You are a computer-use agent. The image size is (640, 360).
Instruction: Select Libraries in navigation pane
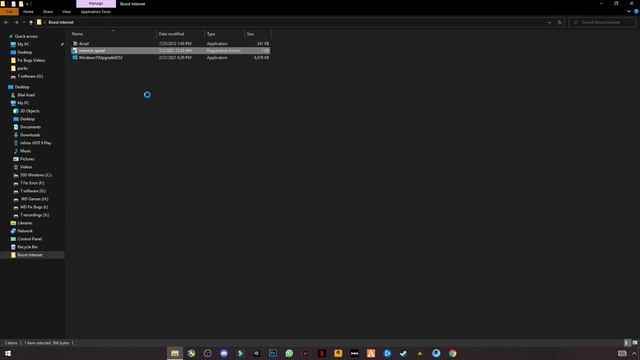[x=24, y=223]
